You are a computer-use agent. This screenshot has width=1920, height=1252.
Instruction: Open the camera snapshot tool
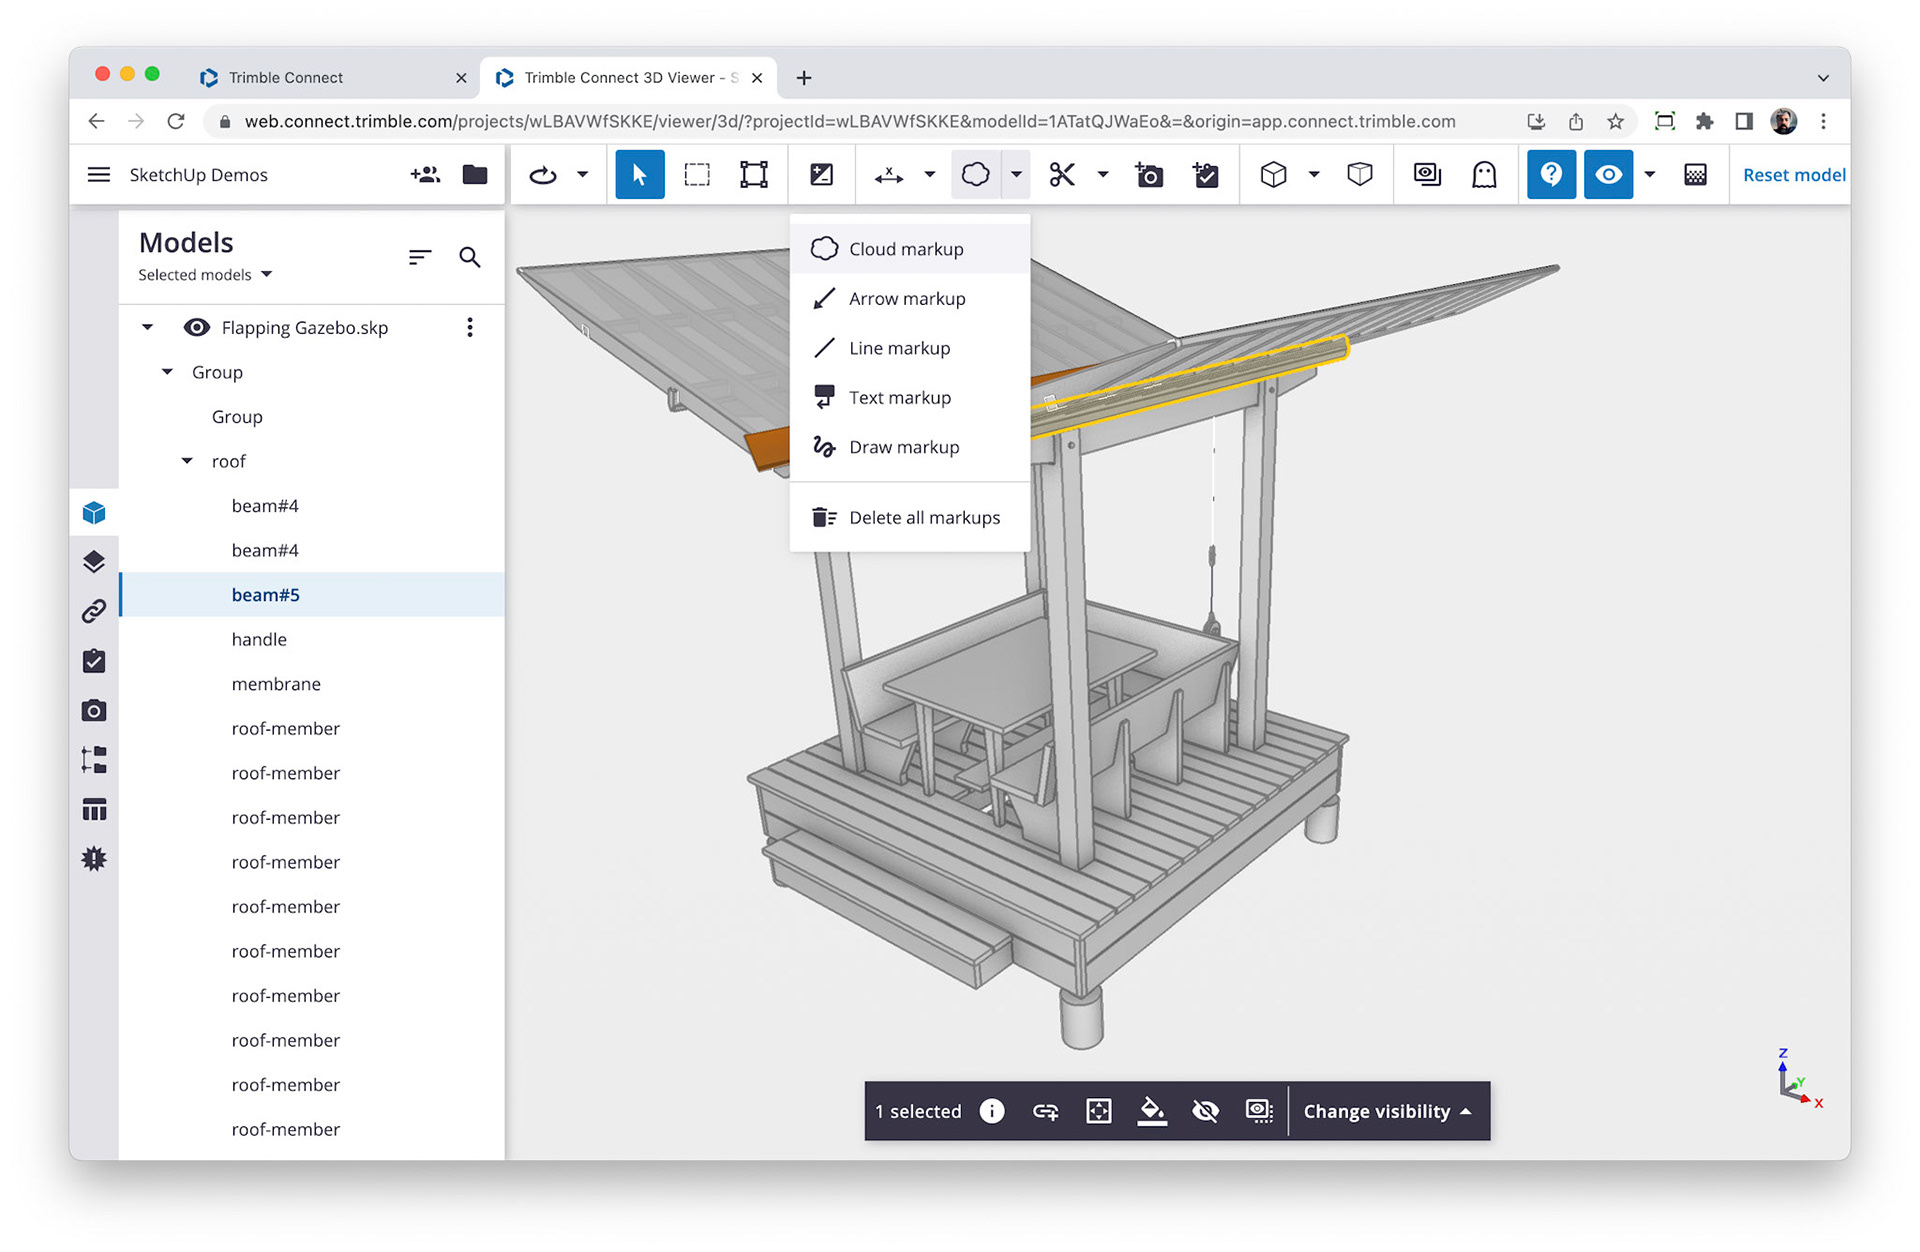[1149, 174]
